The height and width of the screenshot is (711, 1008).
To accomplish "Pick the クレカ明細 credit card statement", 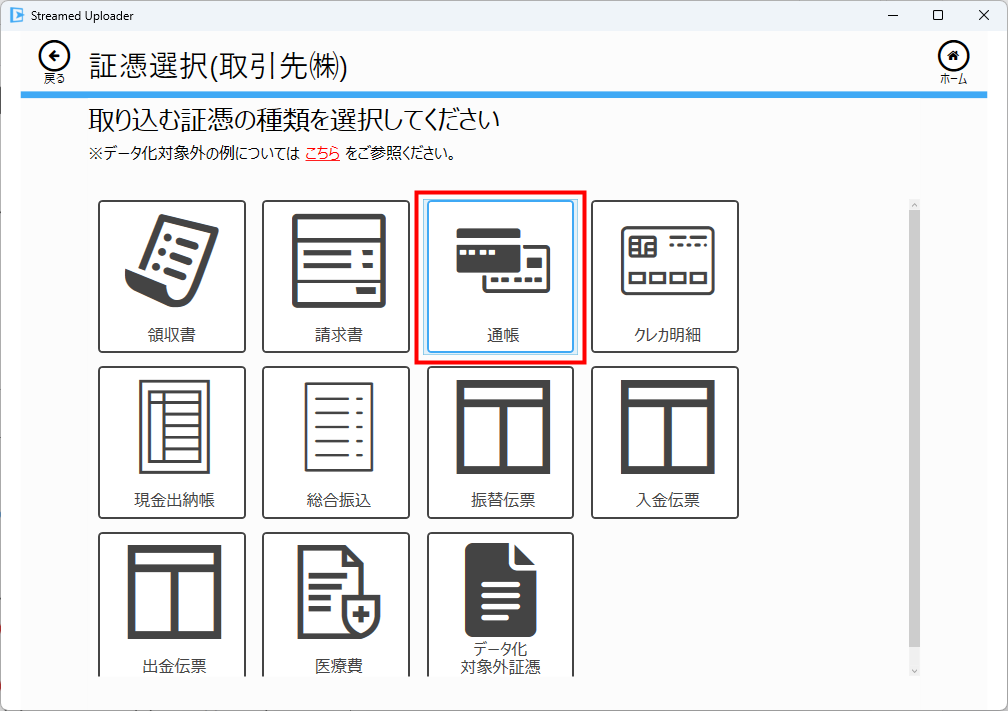I will pos(665,276).
